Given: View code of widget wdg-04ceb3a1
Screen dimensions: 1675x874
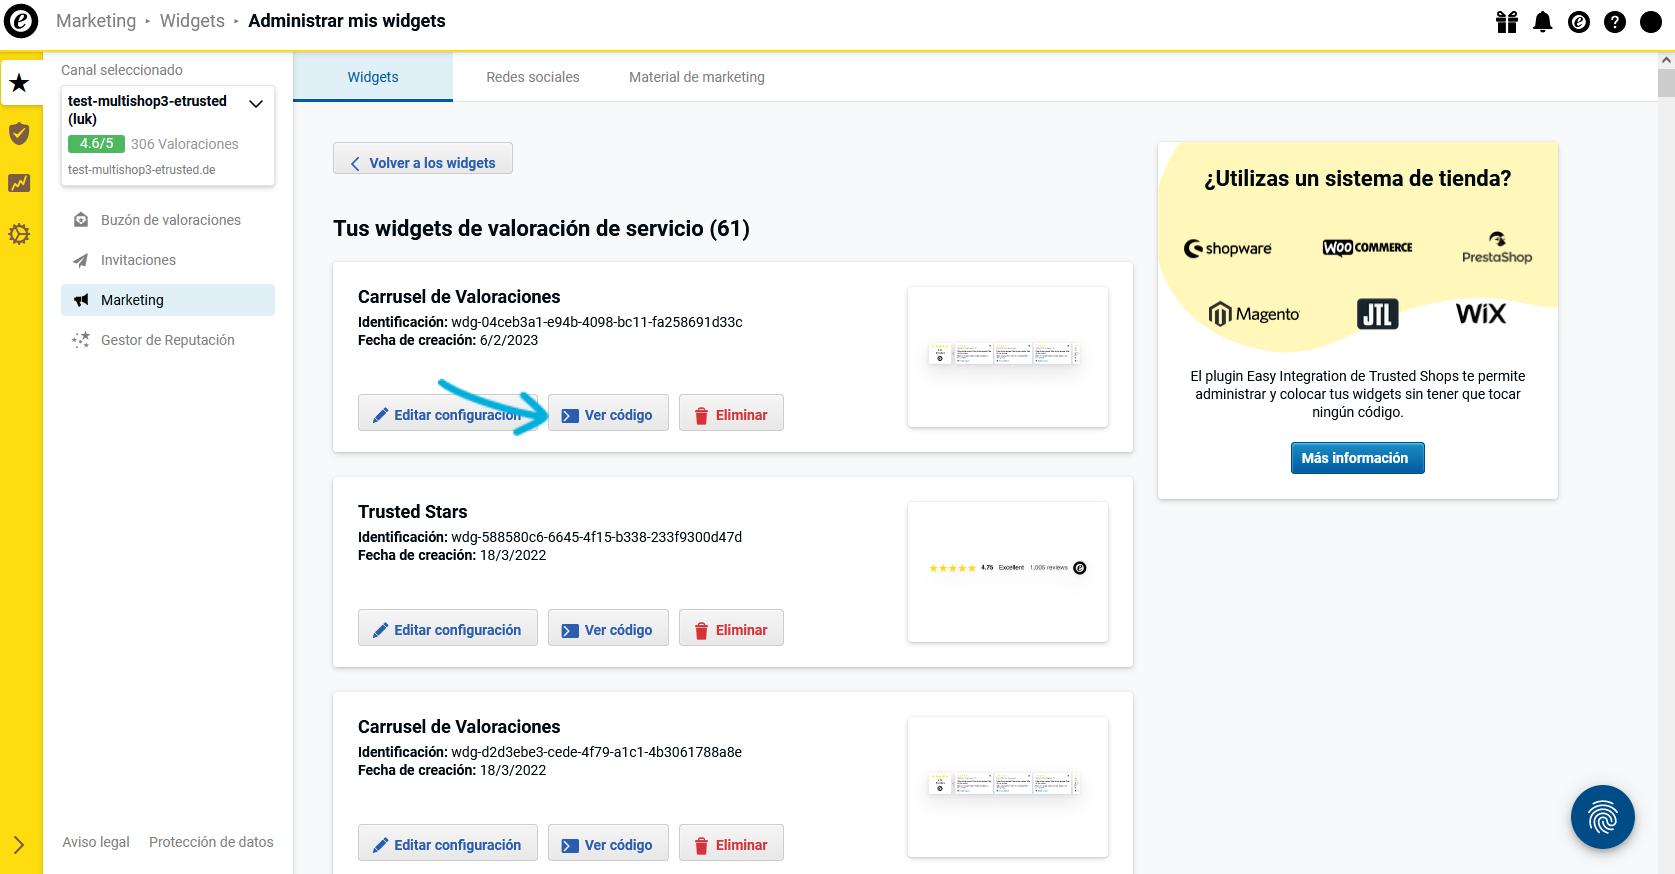Looking at the screenshot, I should click(608, 414).
